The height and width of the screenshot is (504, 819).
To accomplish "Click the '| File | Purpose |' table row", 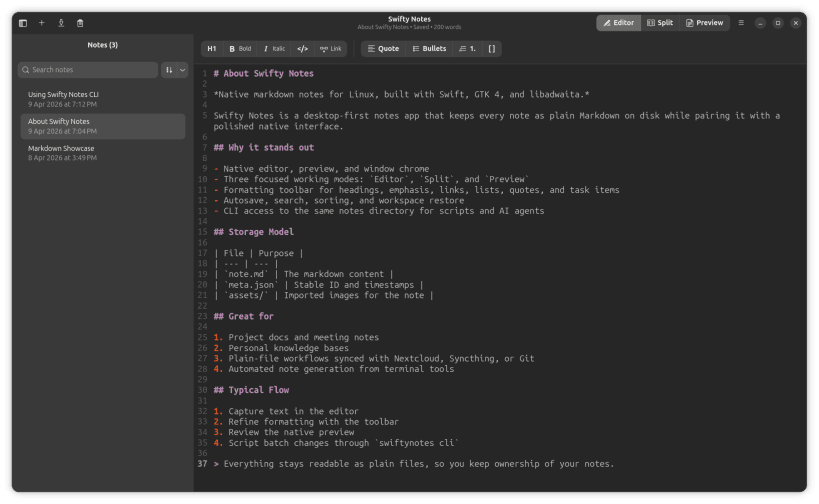I will (258, 253).
